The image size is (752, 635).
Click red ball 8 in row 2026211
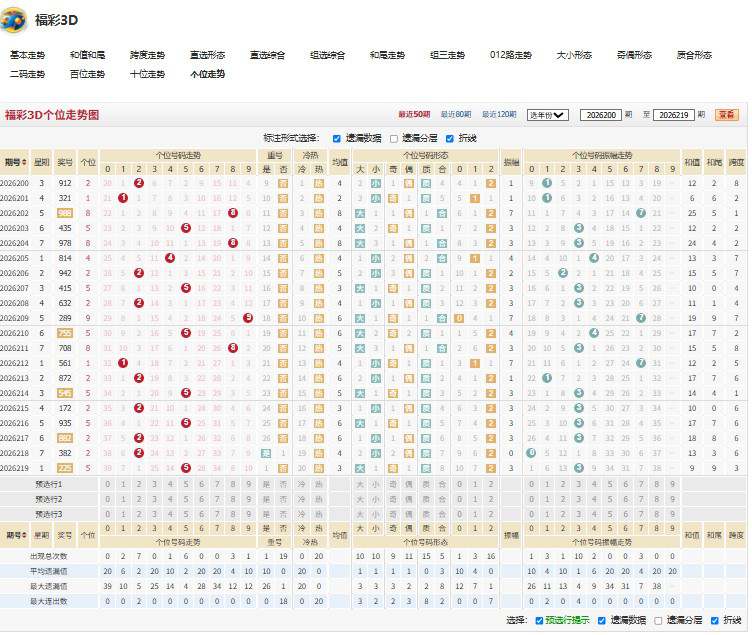pos(233,348)
